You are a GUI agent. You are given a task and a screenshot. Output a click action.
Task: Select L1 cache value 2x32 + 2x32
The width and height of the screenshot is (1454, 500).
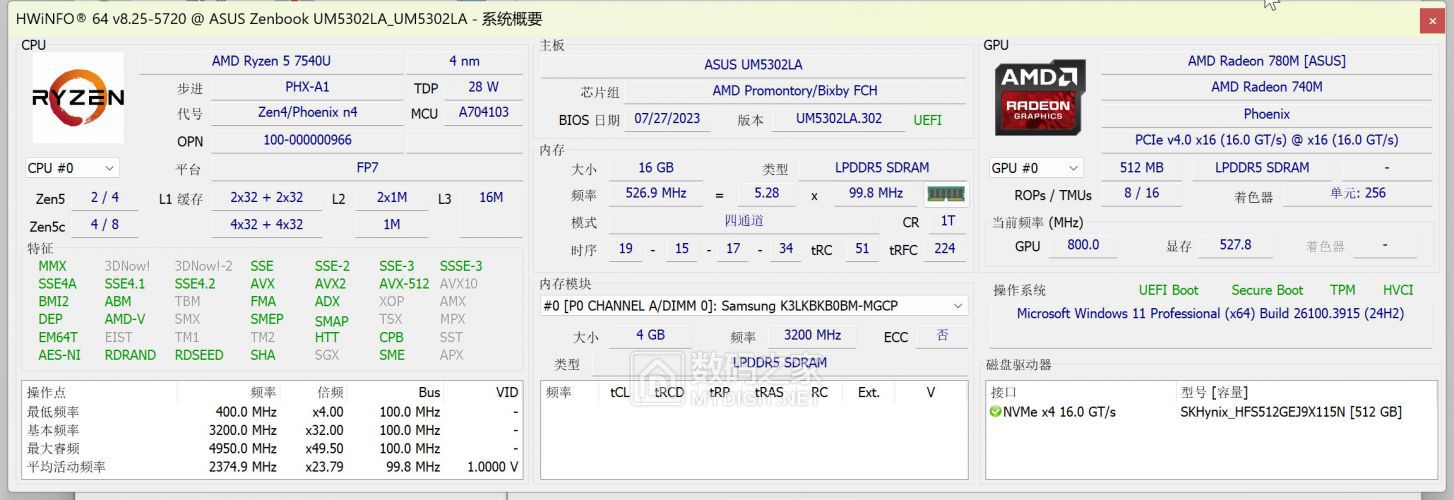click(267, 198)
